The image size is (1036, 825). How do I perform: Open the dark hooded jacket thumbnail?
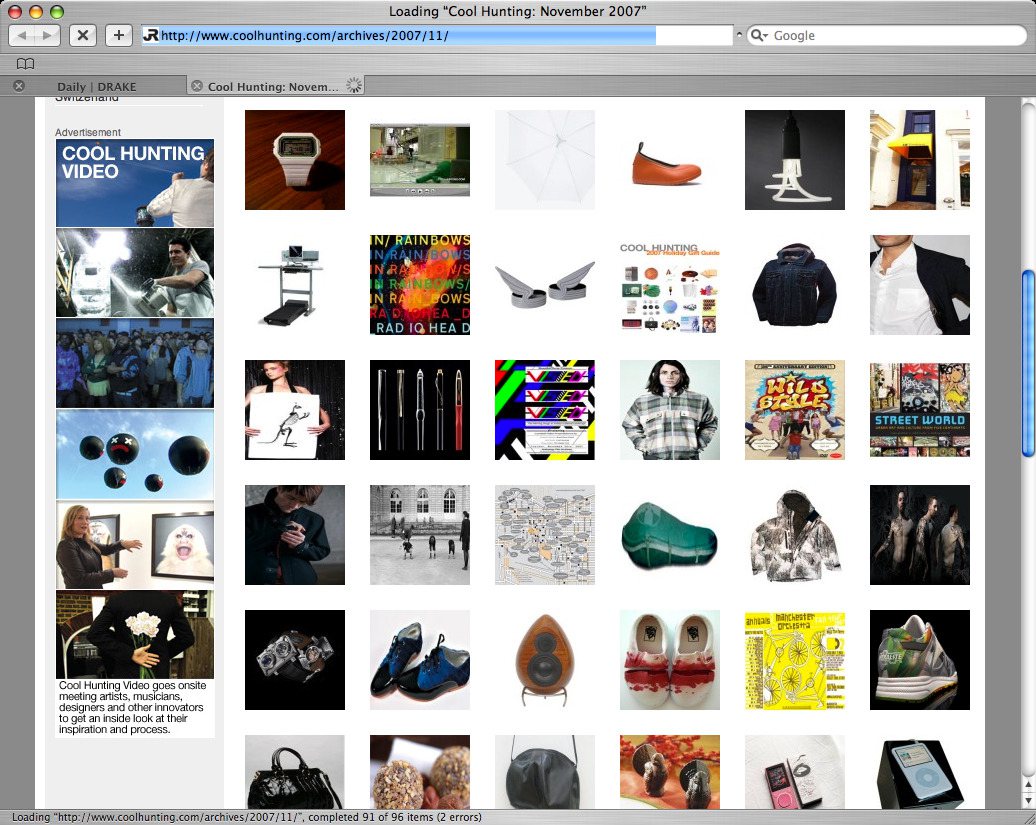pos(794,285)
